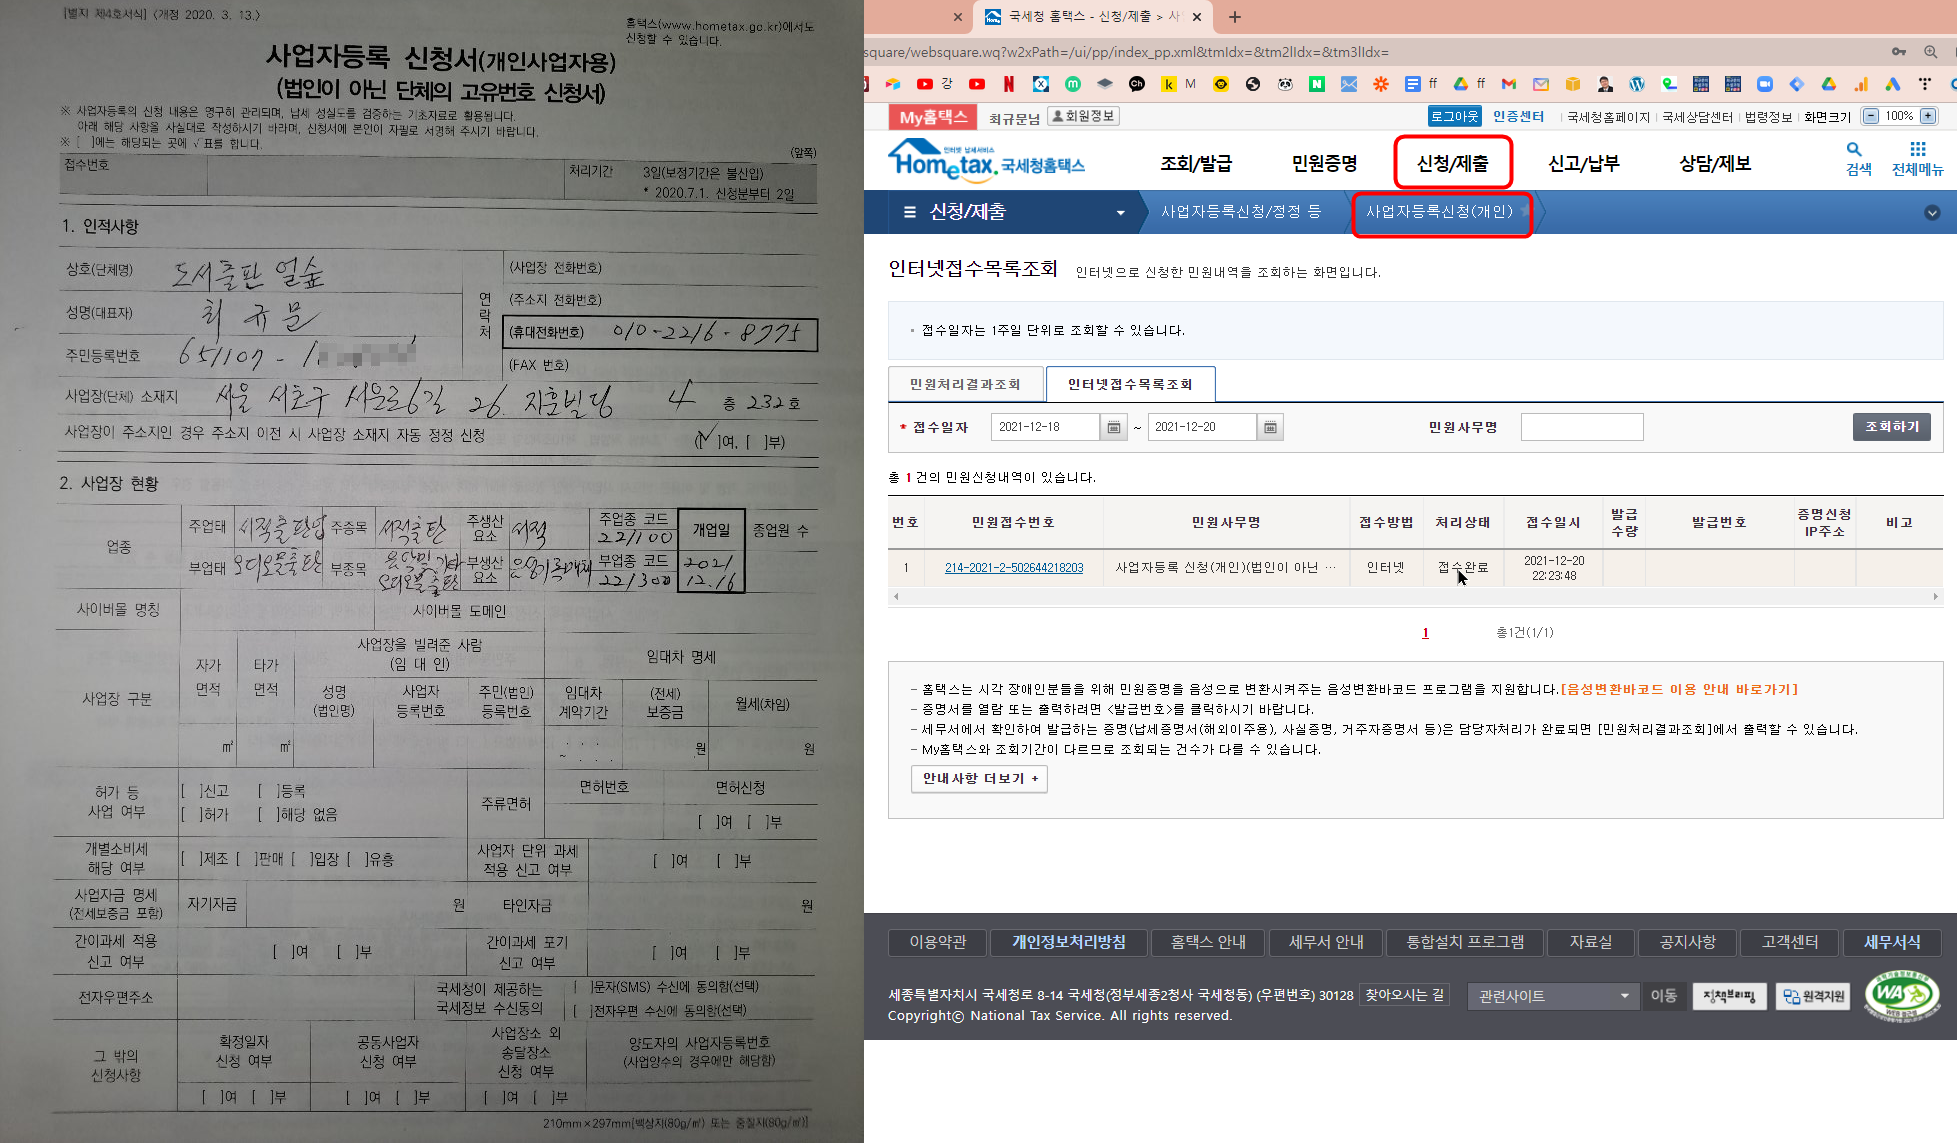The height and width of the screenshot is (1143, 1957).
Task: Click the Hometax search magnifier icon
Action: coord(1854,149)
